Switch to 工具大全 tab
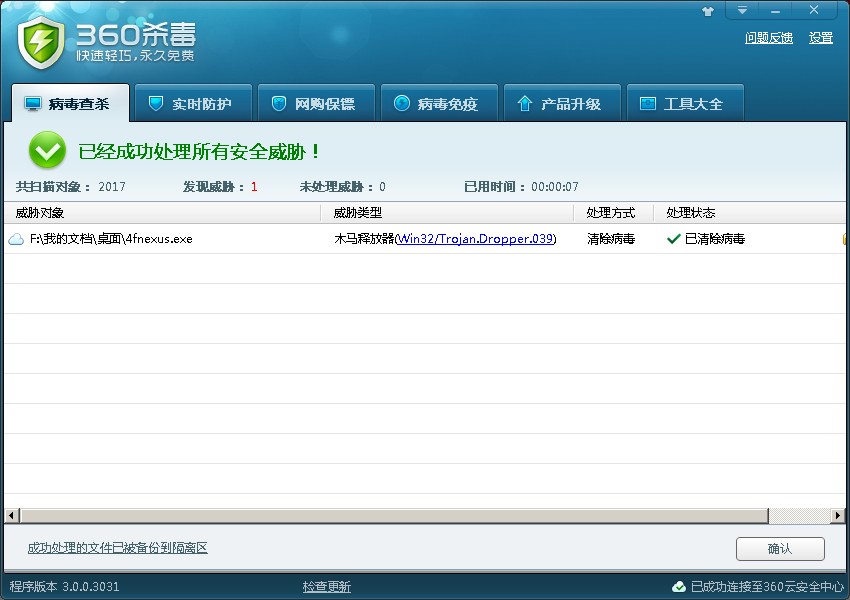Image resolution: width=850 pixels, height=600 pixels. point(686,103)
